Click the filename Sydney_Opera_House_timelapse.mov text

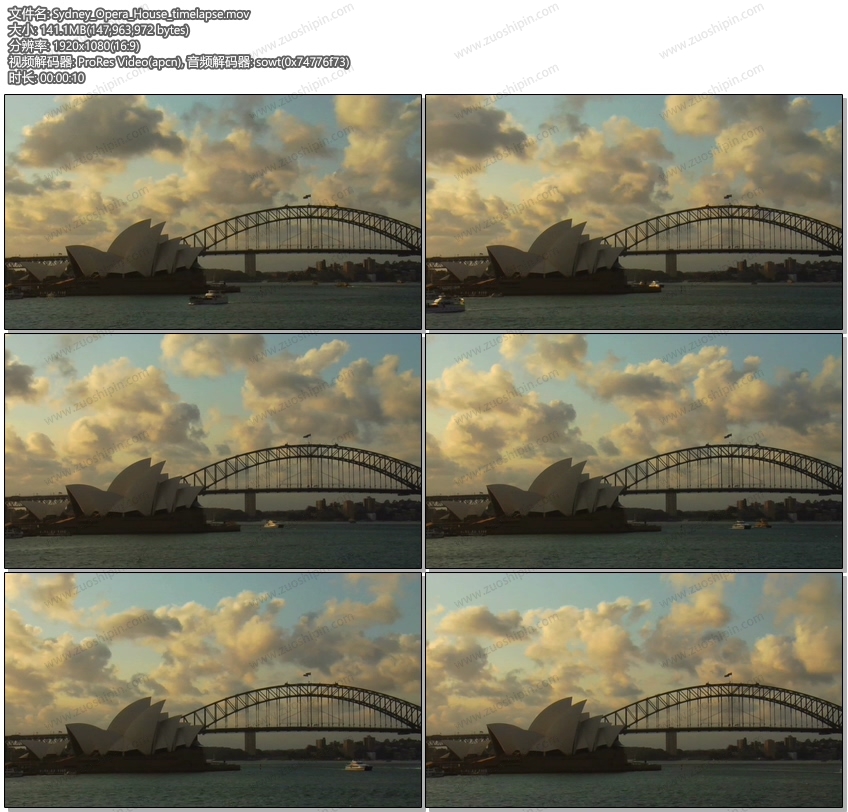click(150, 14)
